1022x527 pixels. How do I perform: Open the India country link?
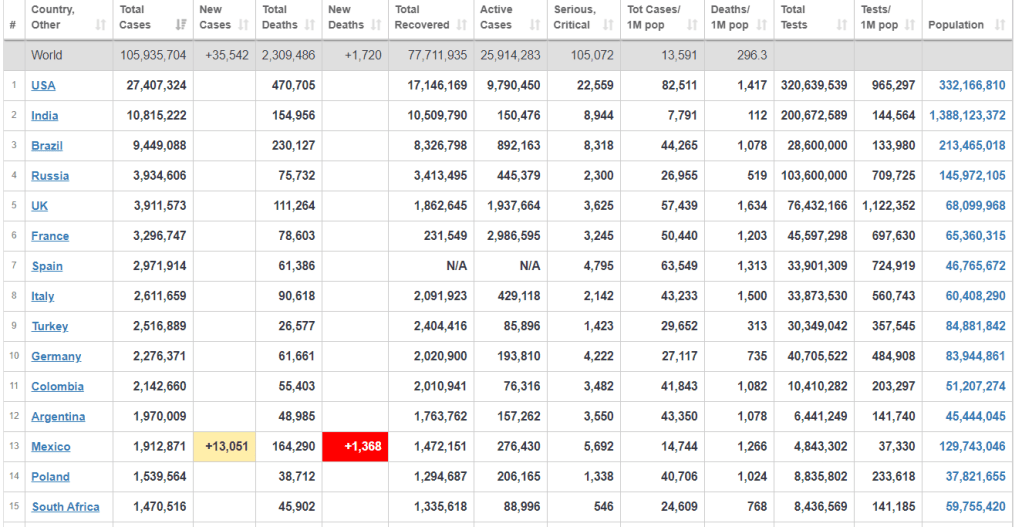(45, 116)
